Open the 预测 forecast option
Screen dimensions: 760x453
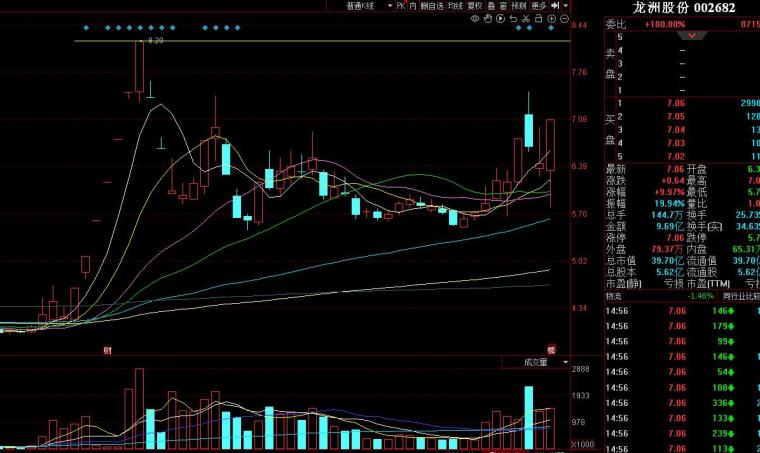[519, 6]
